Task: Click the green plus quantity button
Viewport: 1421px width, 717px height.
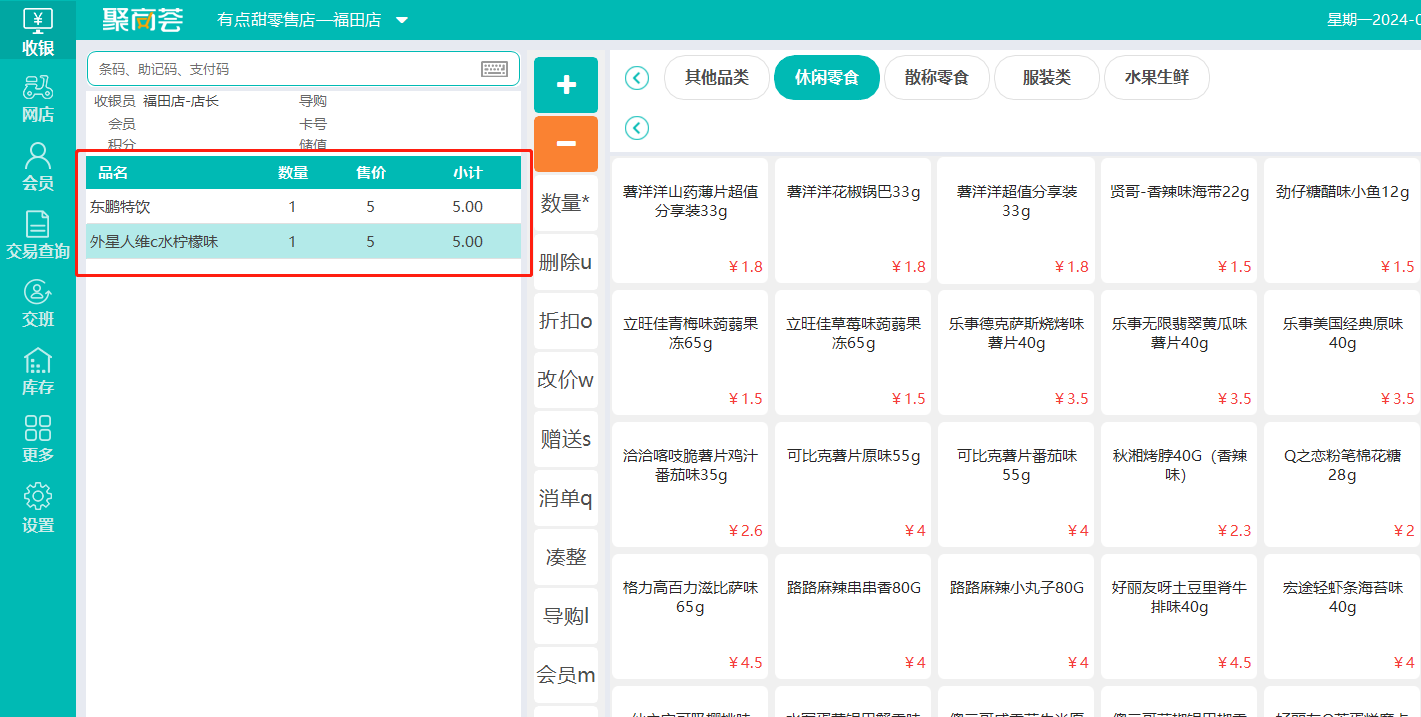Action: tap(566, 85)
